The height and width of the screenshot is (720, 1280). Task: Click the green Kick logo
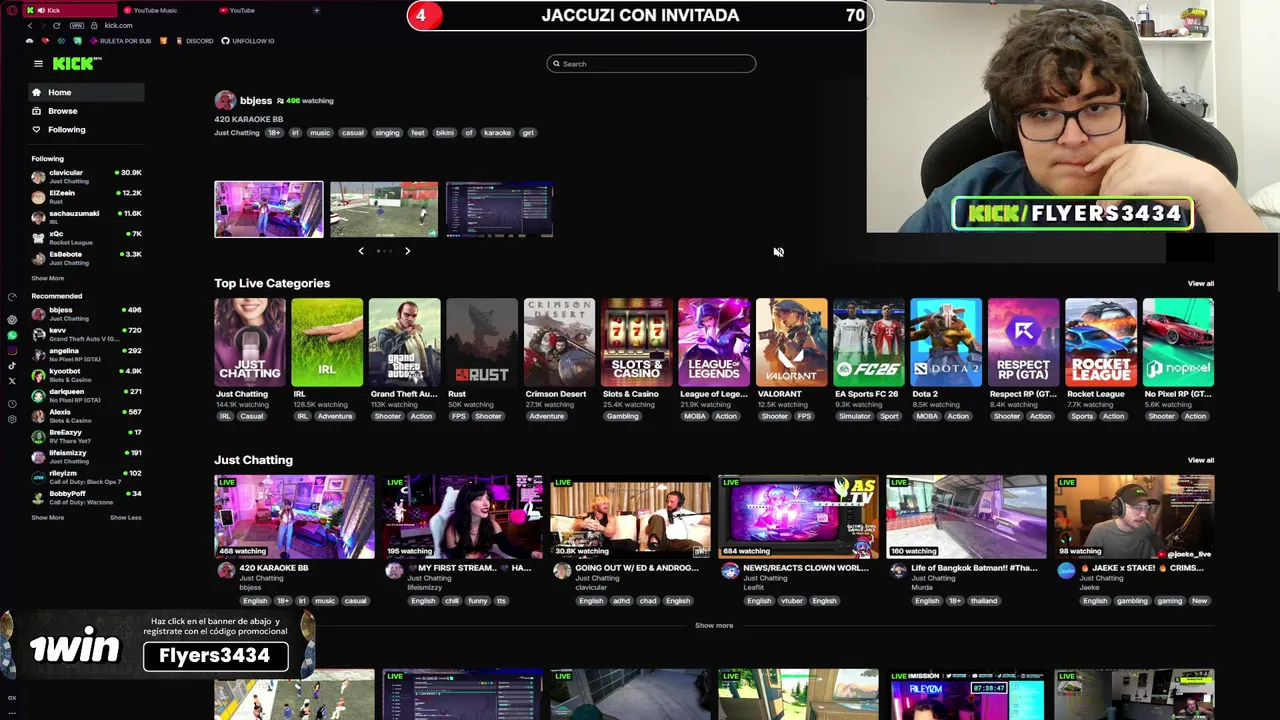tap(77, 63)
